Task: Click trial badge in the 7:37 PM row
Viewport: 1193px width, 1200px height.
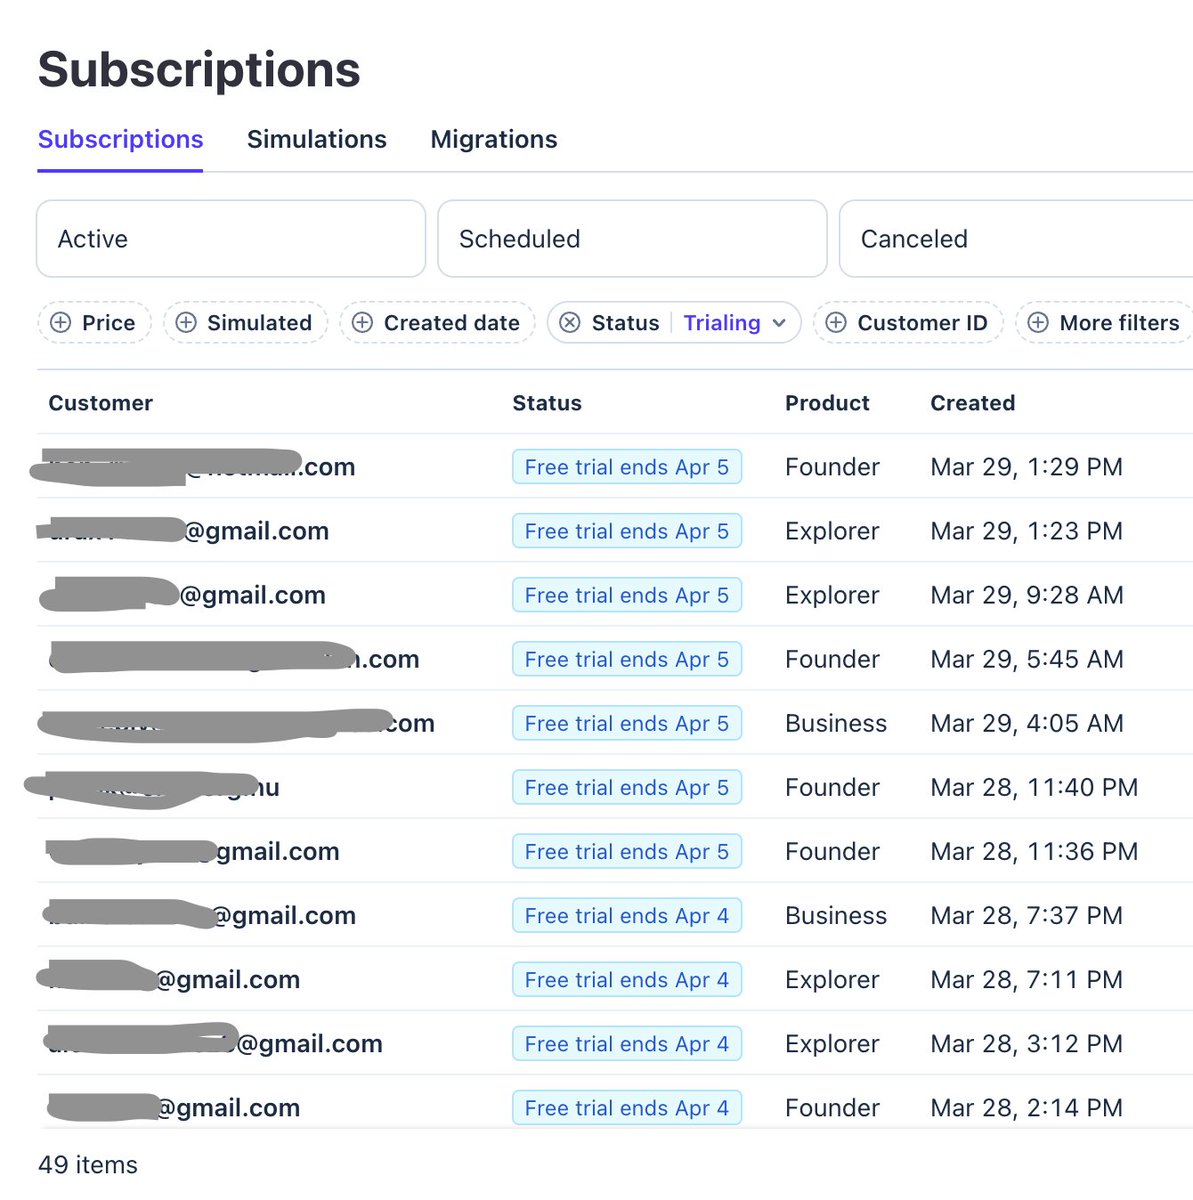Action: click(627, 915)
